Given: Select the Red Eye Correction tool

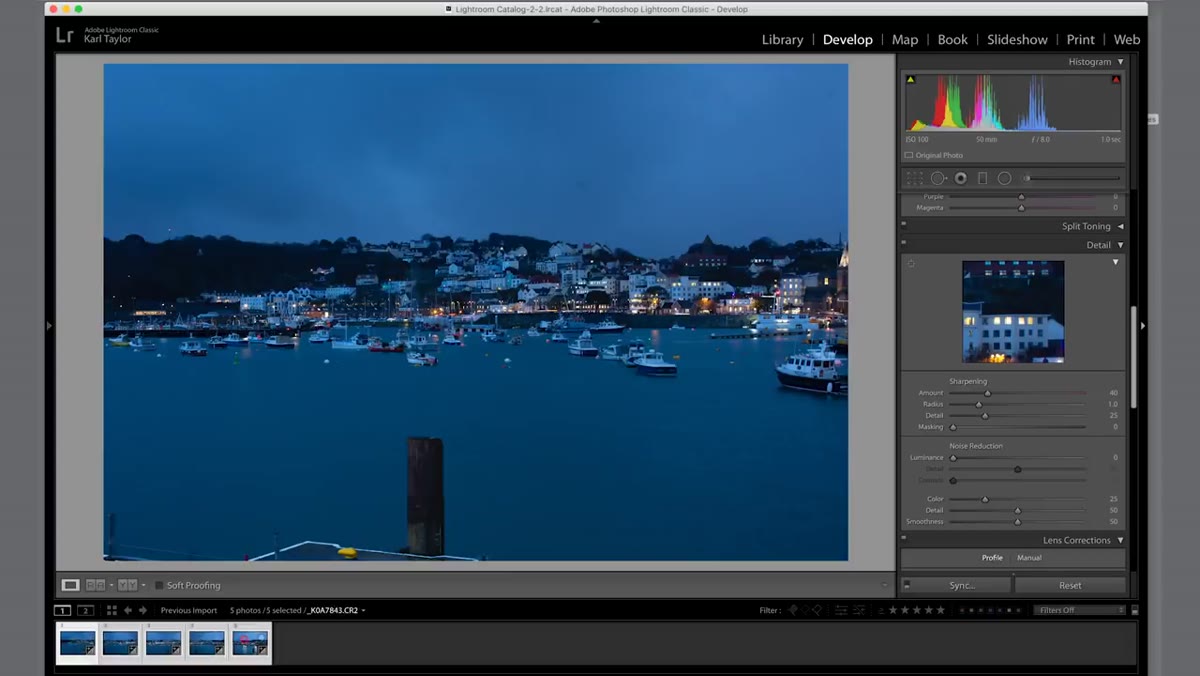Looking at the screenshot, I should pyautogui.click(x=960, y=178).
